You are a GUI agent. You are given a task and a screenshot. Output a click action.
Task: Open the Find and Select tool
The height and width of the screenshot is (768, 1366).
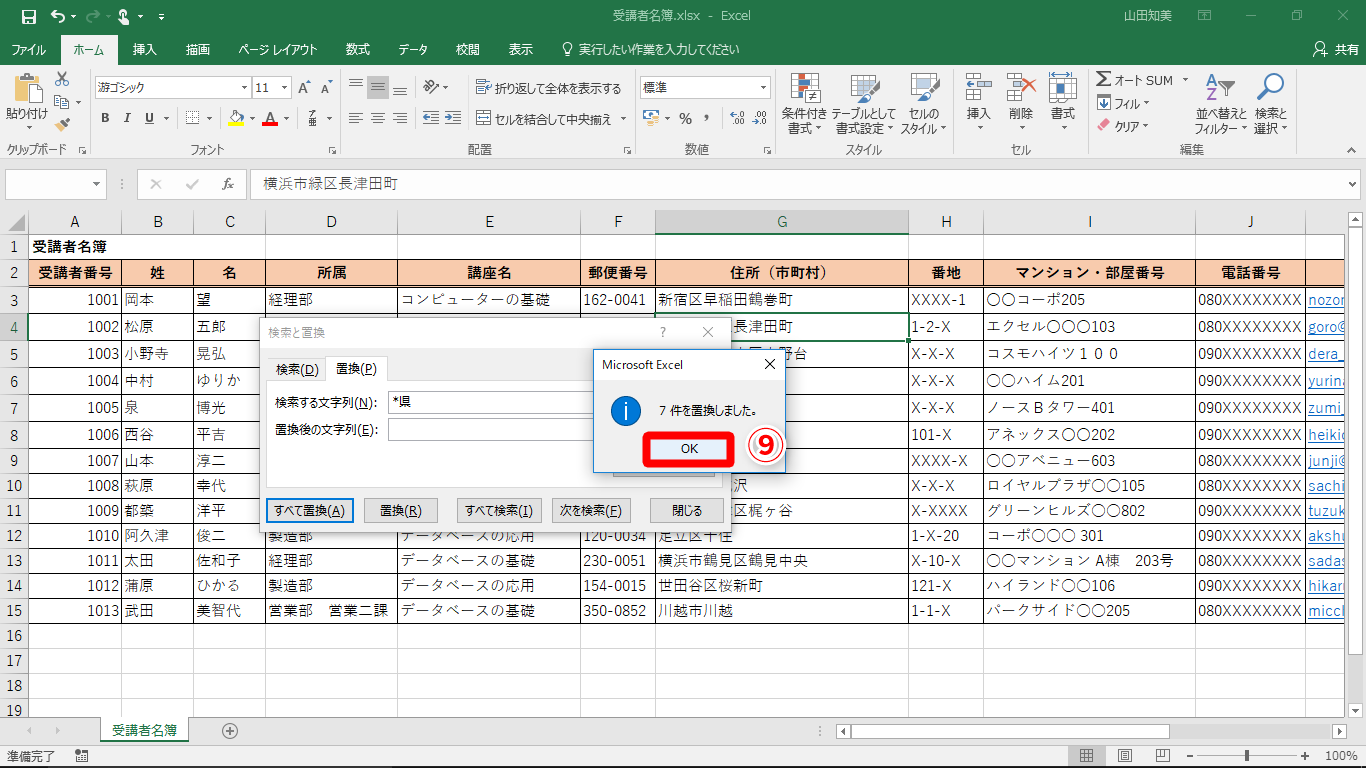pos(1270,105)
